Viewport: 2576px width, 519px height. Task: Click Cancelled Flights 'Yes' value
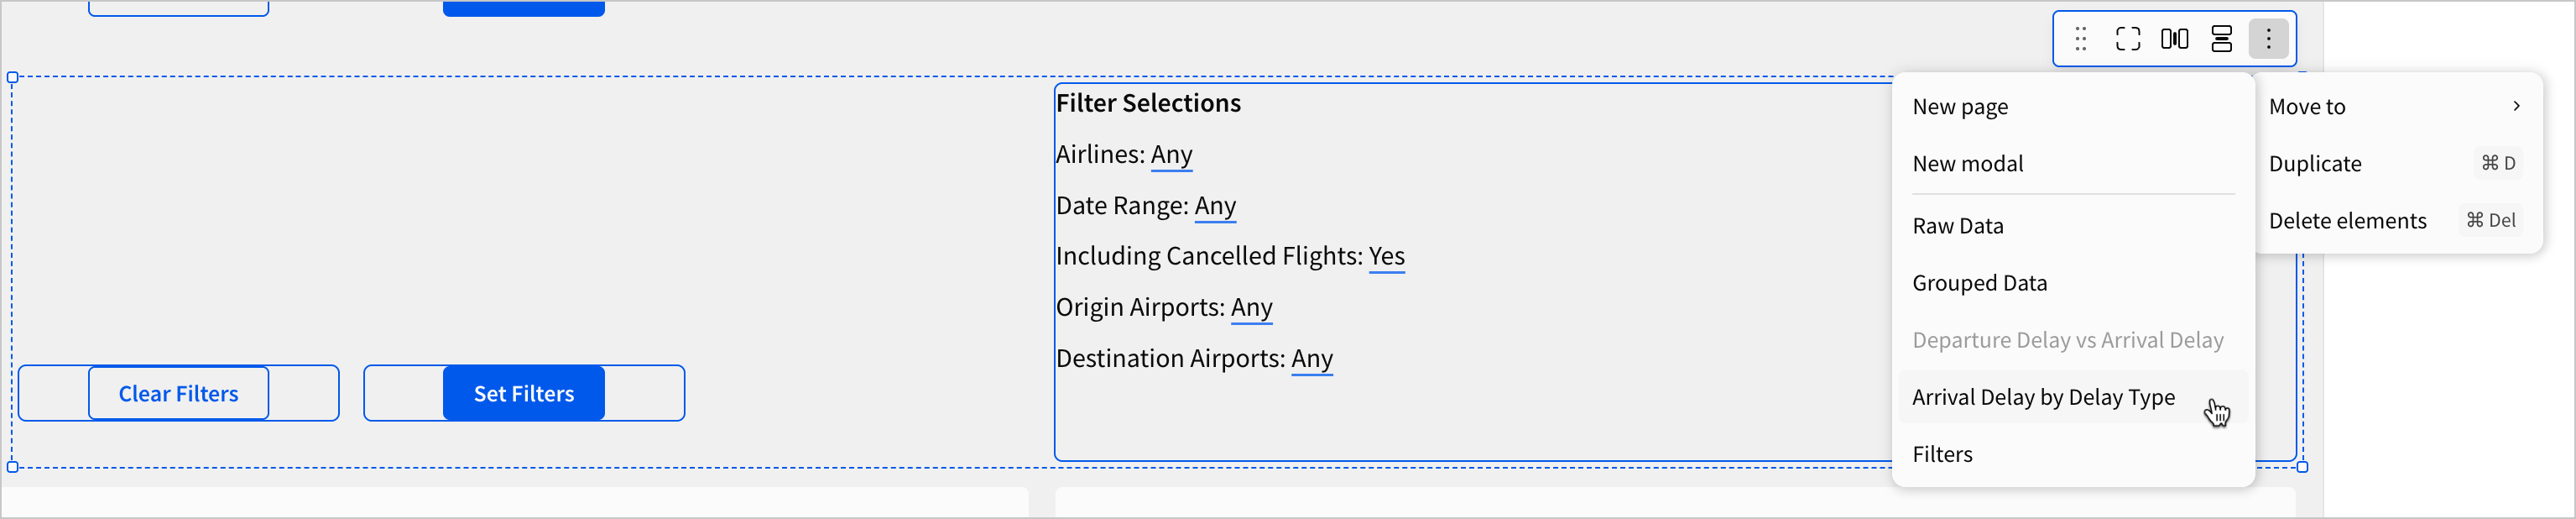pos(1386,257)
